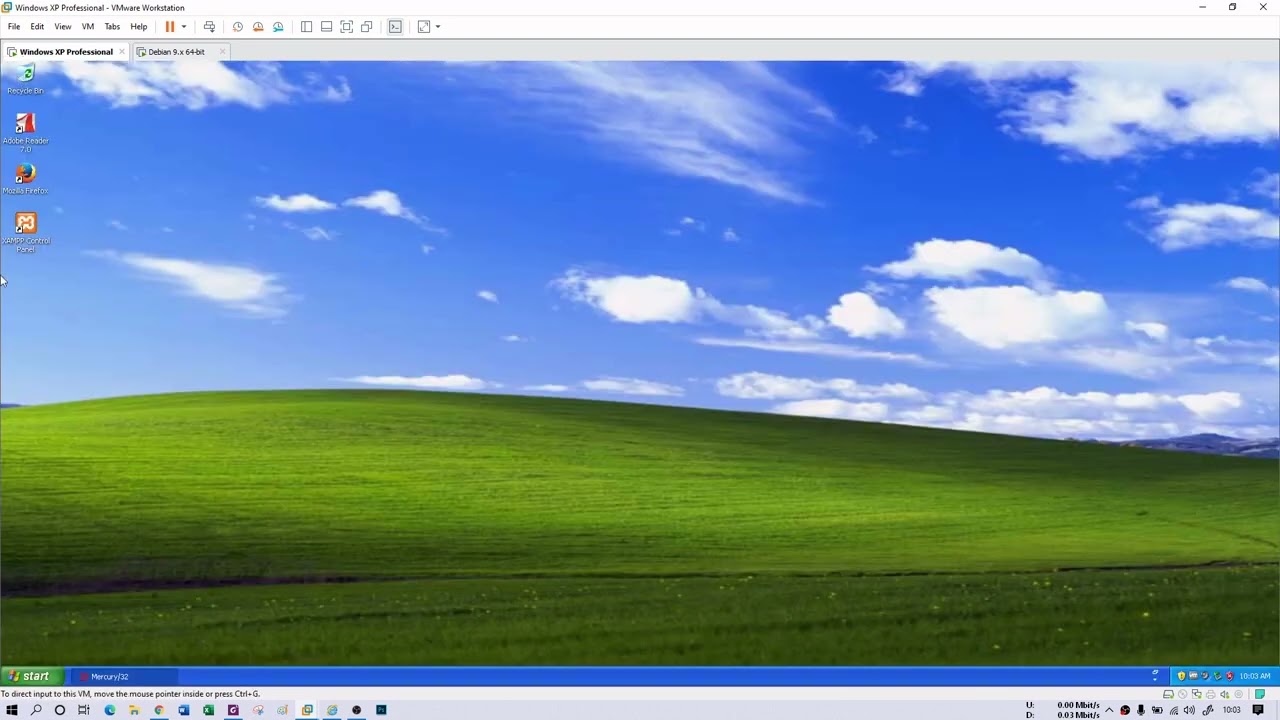The width and height of the screenshot is (1280, 720).
Task: Click the host battery tray icon
Action: tap(1157, 710)
